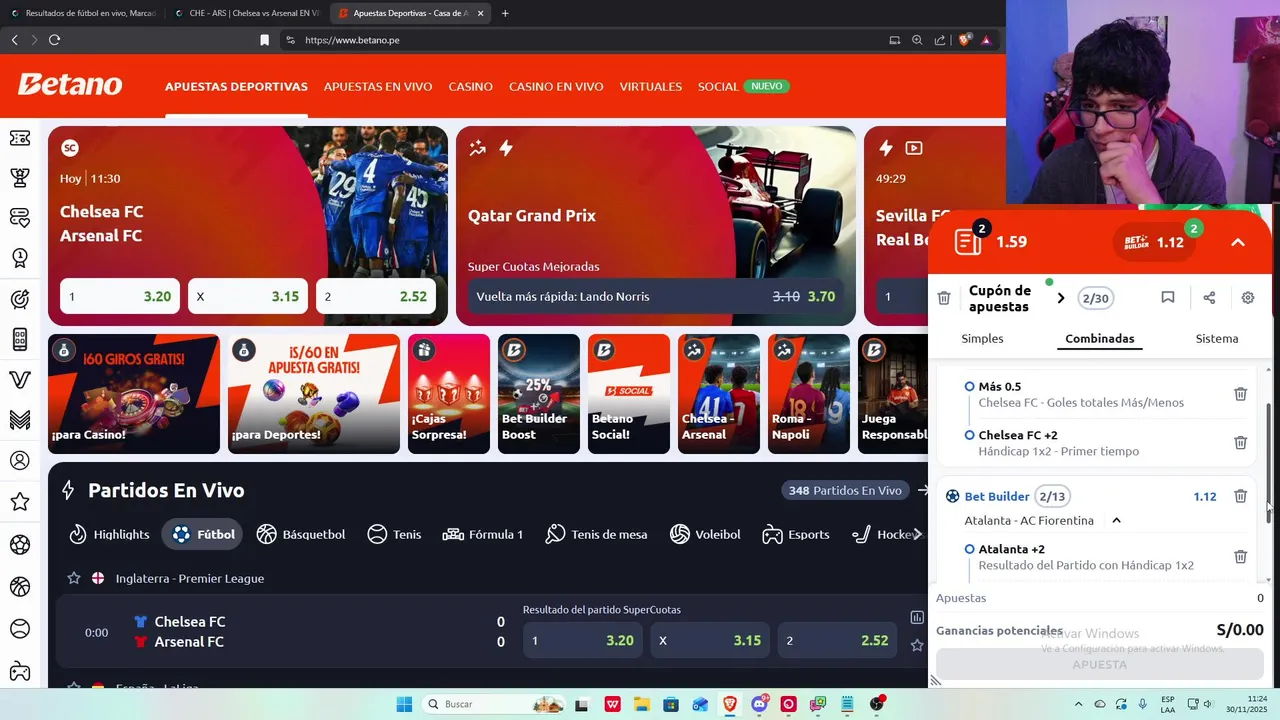Go to Casino section
The height and width of the screenshot is (720, 1280).
pyautogui.click(x=470, y=86)
